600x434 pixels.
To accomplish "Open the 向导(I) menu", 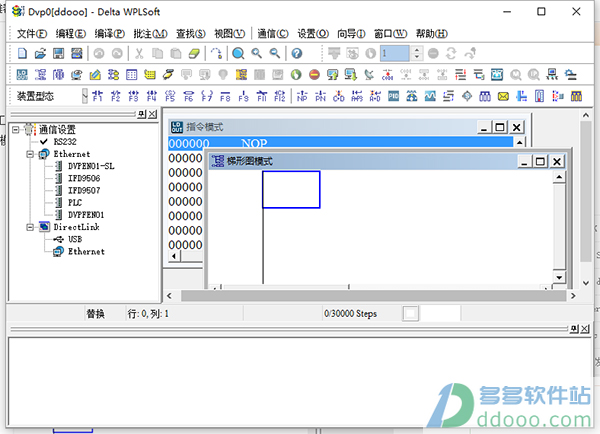I will pyautogui.click(x=351, y=34).
